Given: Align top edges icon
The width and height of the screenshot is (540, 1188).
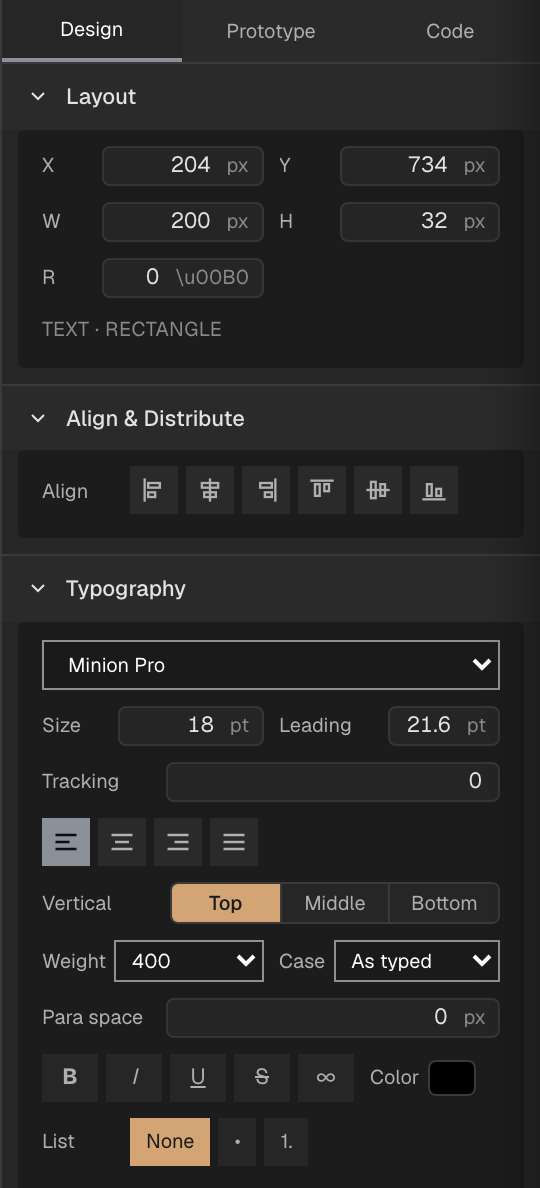Looking at the screenshot, I should 322,490.
